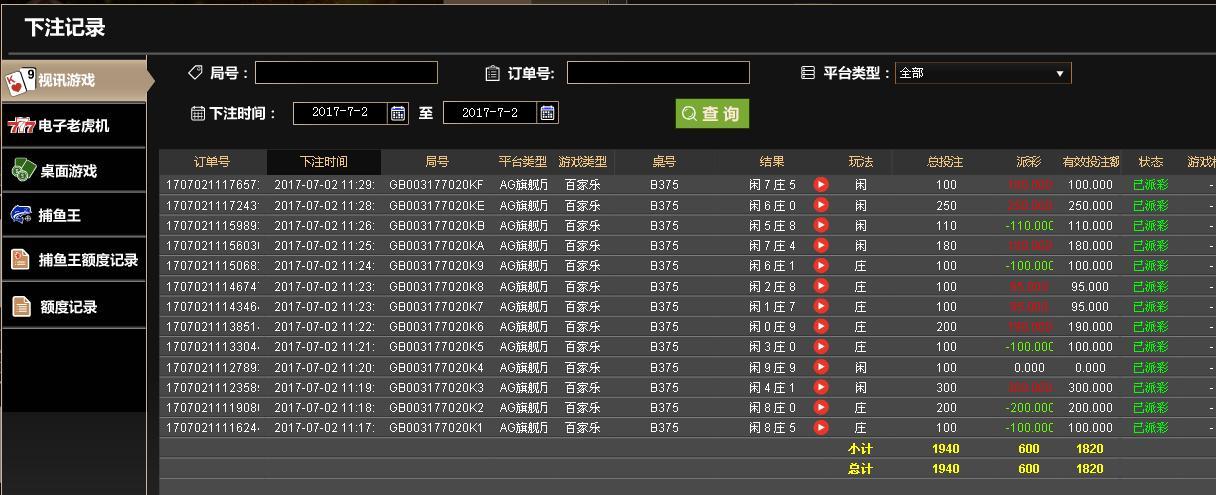Sort by the 总投注 column header

(x=945, y=162)
